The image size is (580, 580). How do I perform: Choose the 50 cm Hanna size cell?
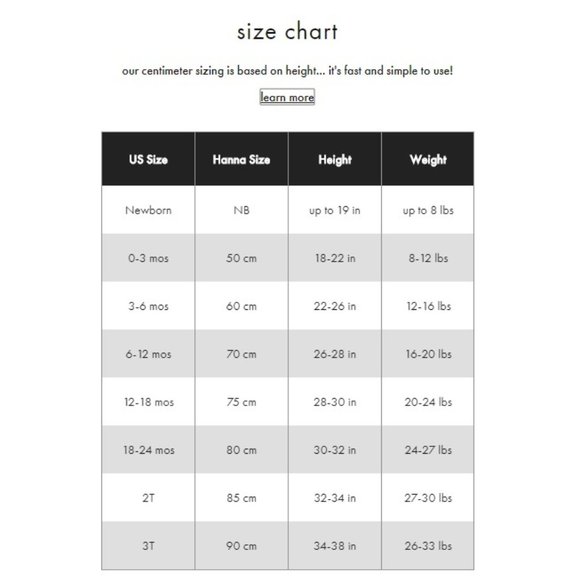pyautogui.click(x=242, y=258)
